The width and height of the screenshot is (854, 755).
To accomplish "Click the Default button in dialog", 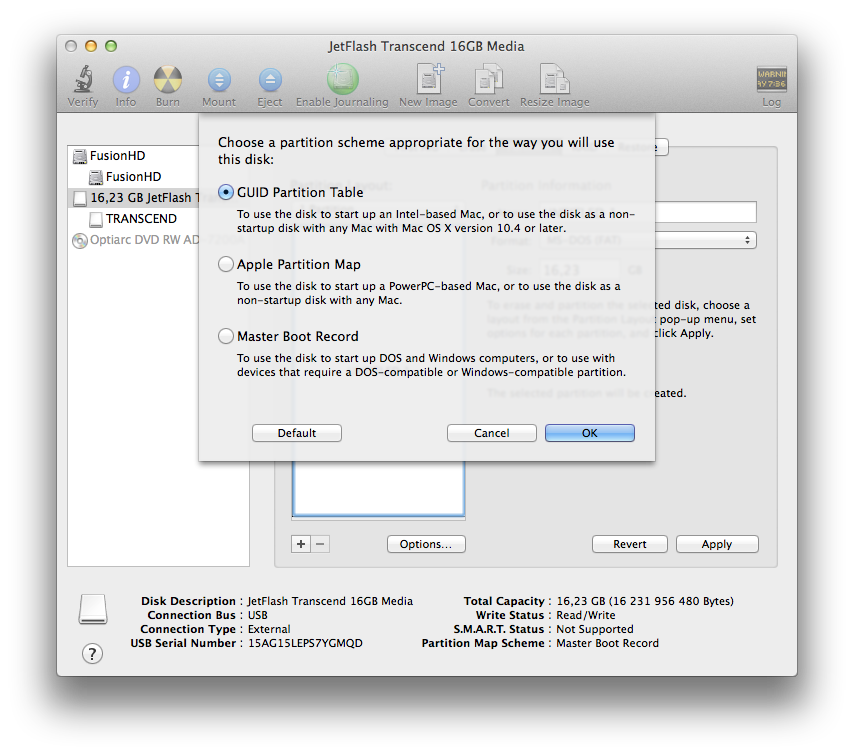I will pyautogui.click(x=297, y=433).
